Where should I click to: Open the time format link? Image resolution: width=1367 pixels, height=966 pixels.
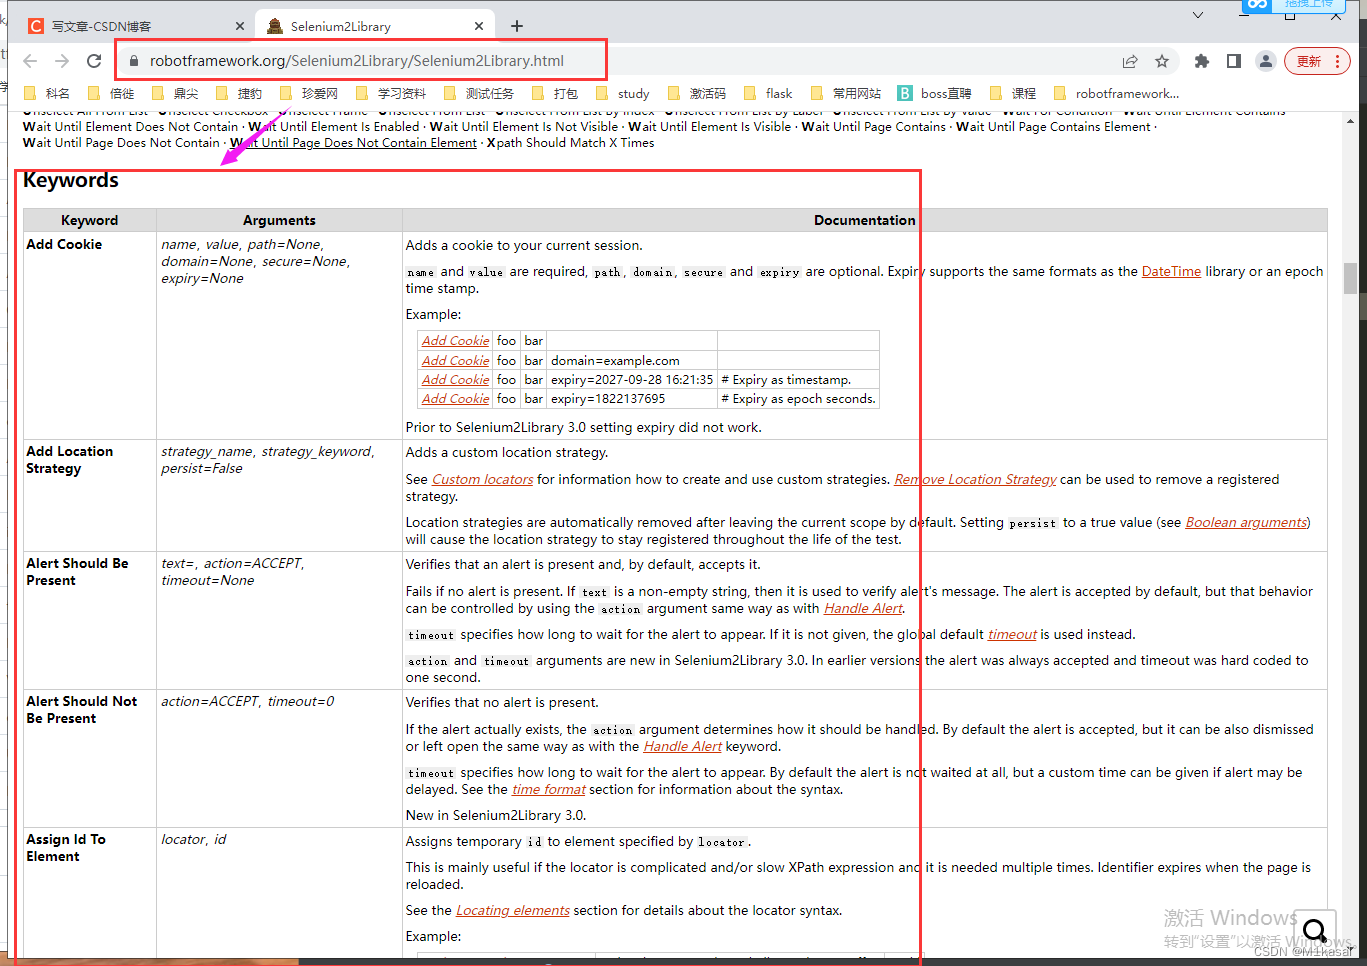coord(549,789)
